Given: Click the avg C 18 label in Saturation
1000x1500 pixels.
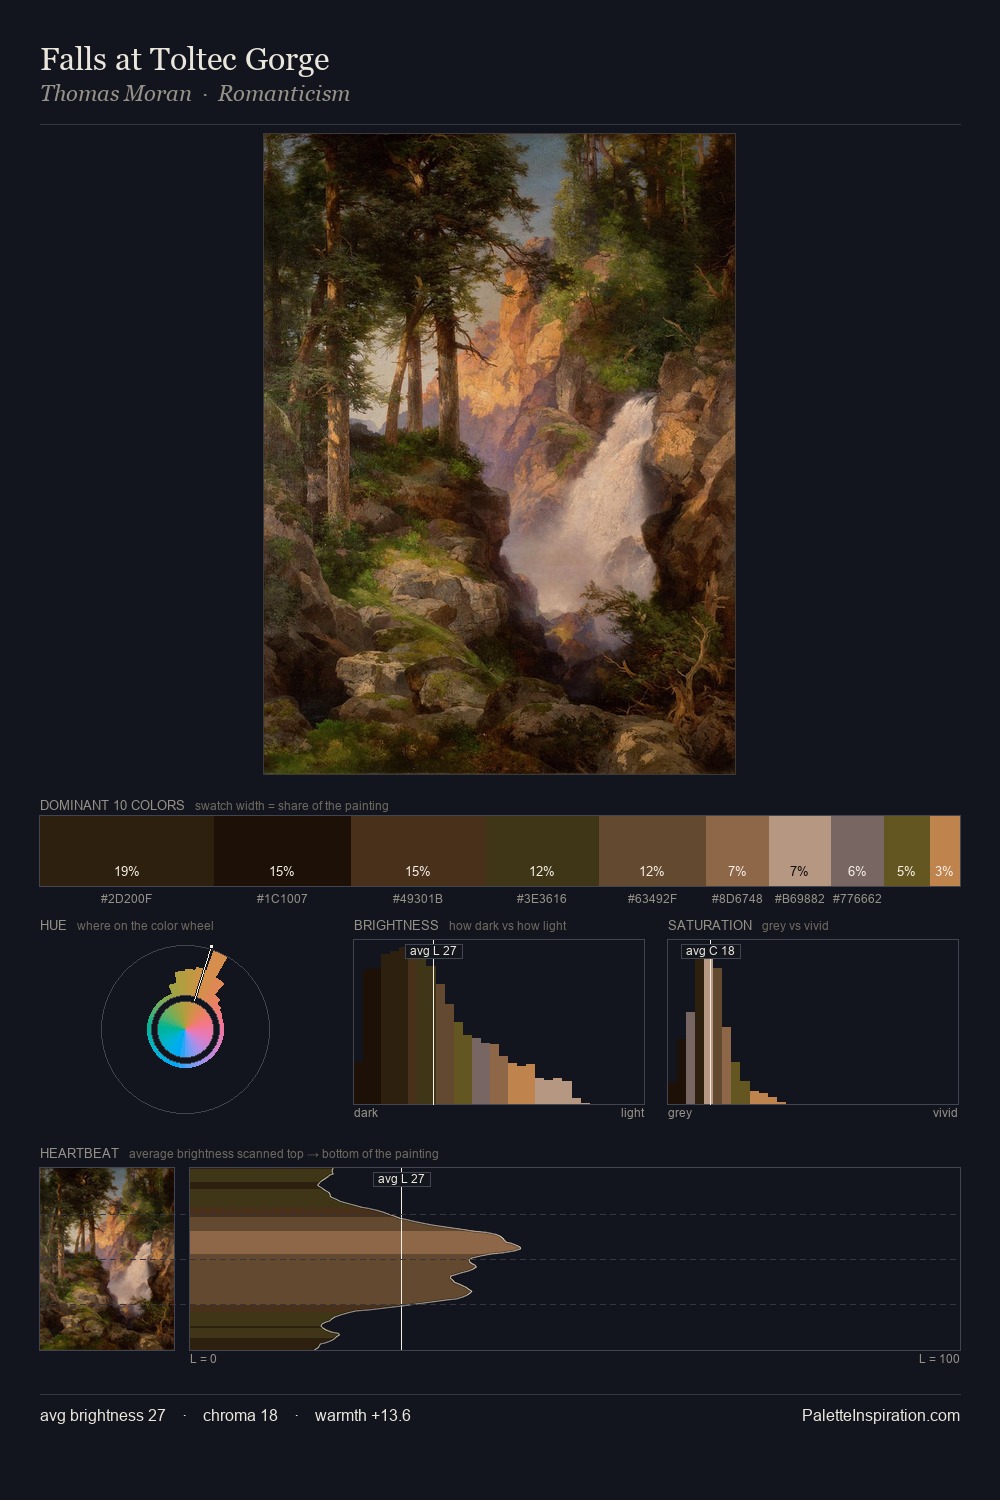Looking at the screenshot, I should (x=710, y=951).
